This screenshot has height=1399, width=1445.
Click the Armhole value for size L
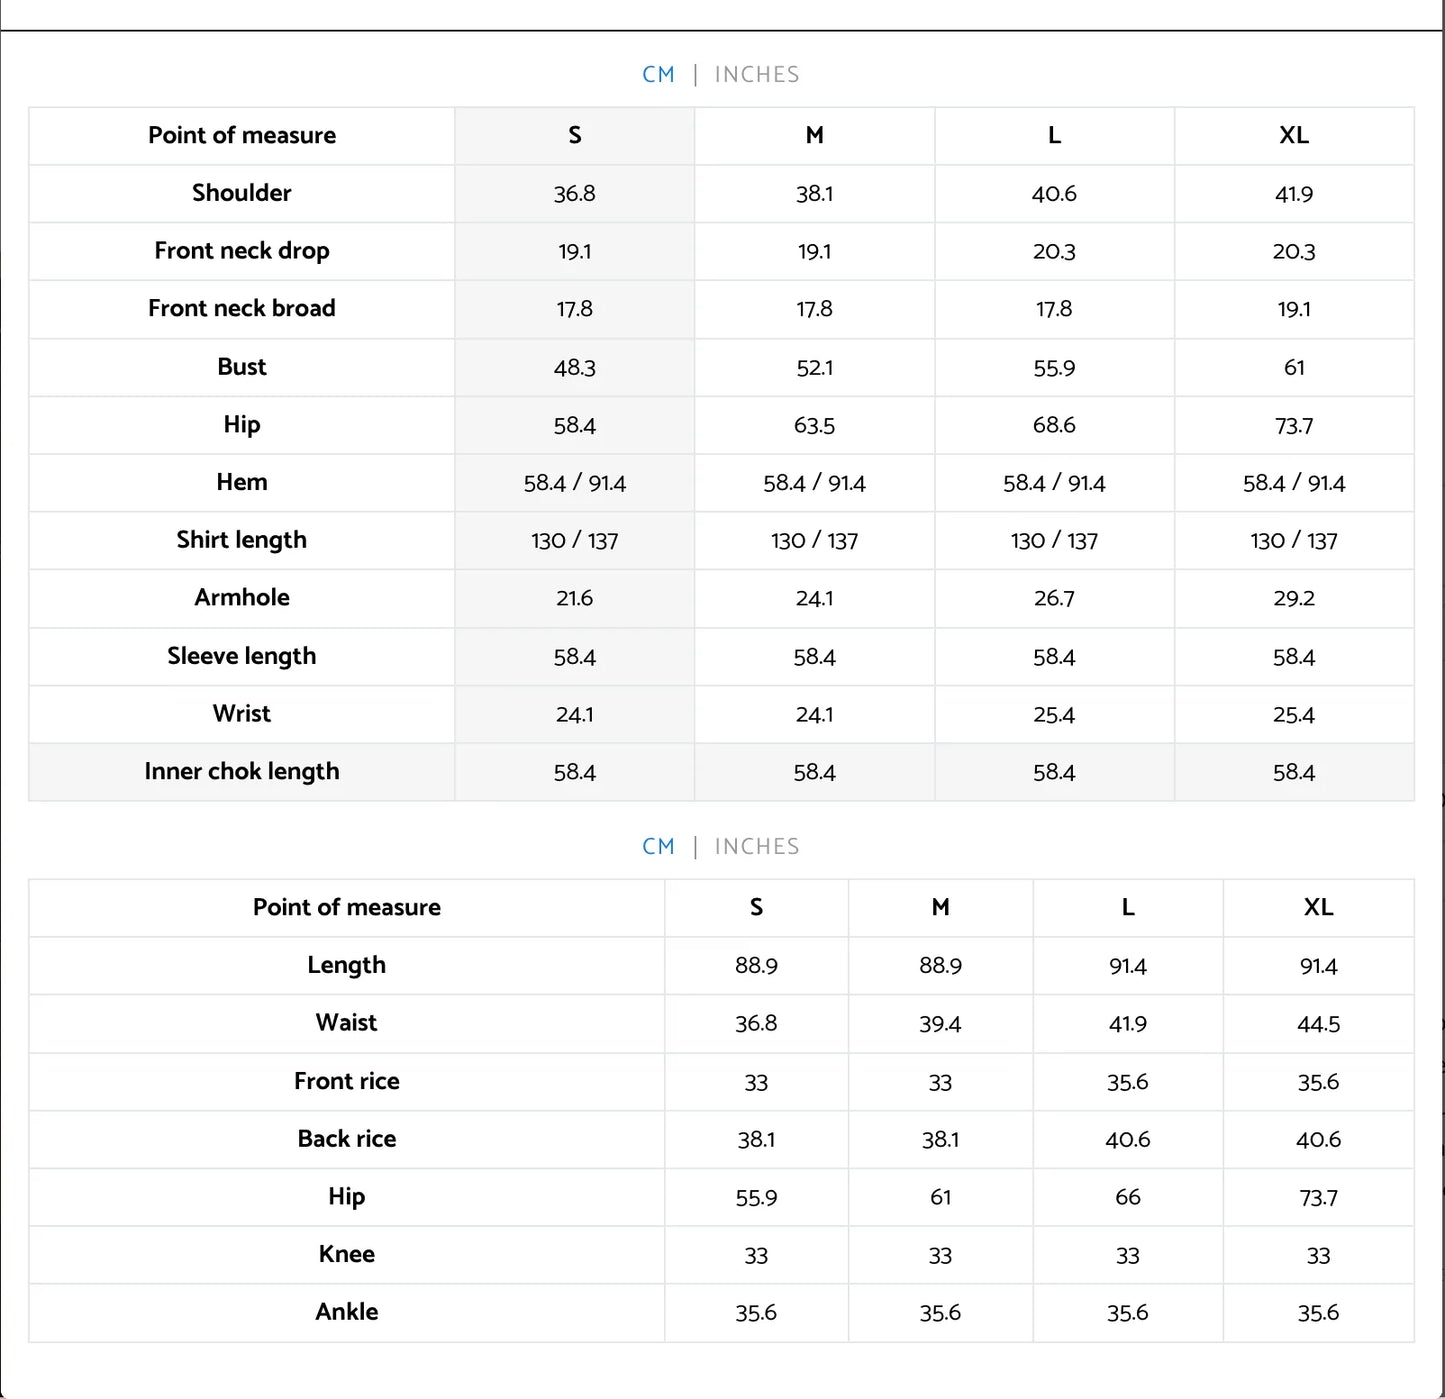(1054, 599)
